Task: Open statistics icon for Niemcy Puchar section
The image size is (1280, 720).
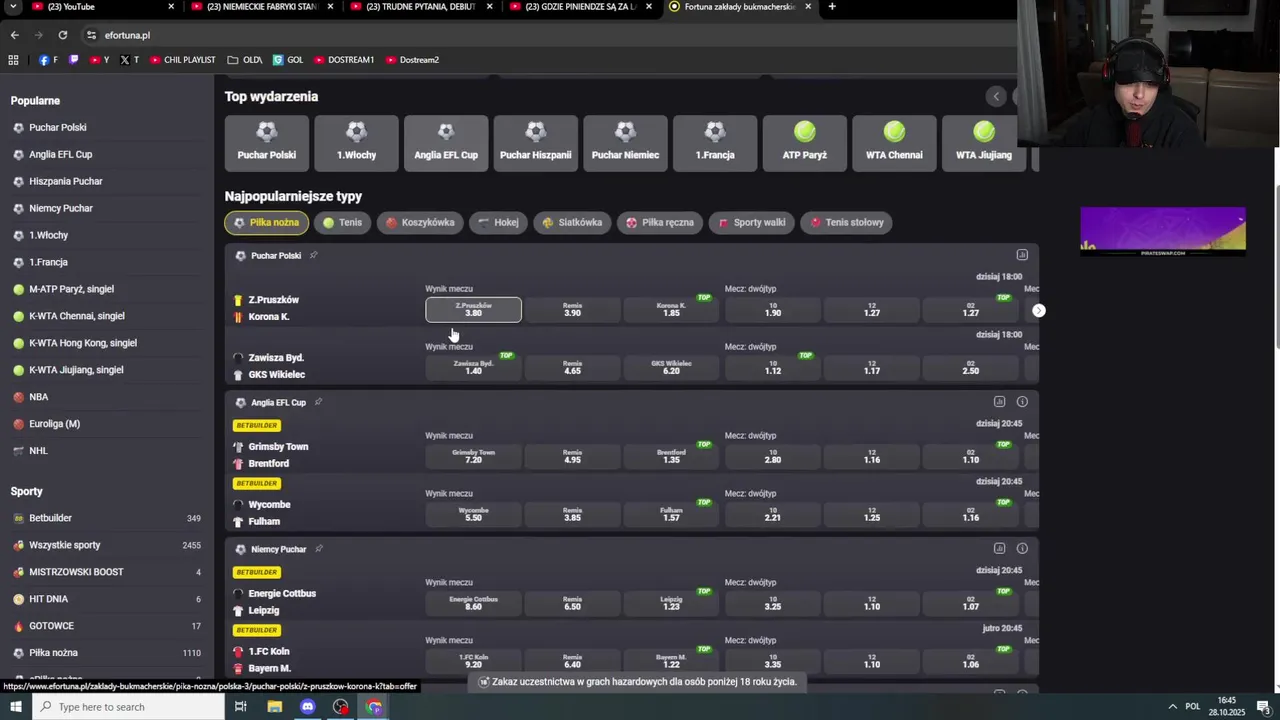Action: pos(999,549)
